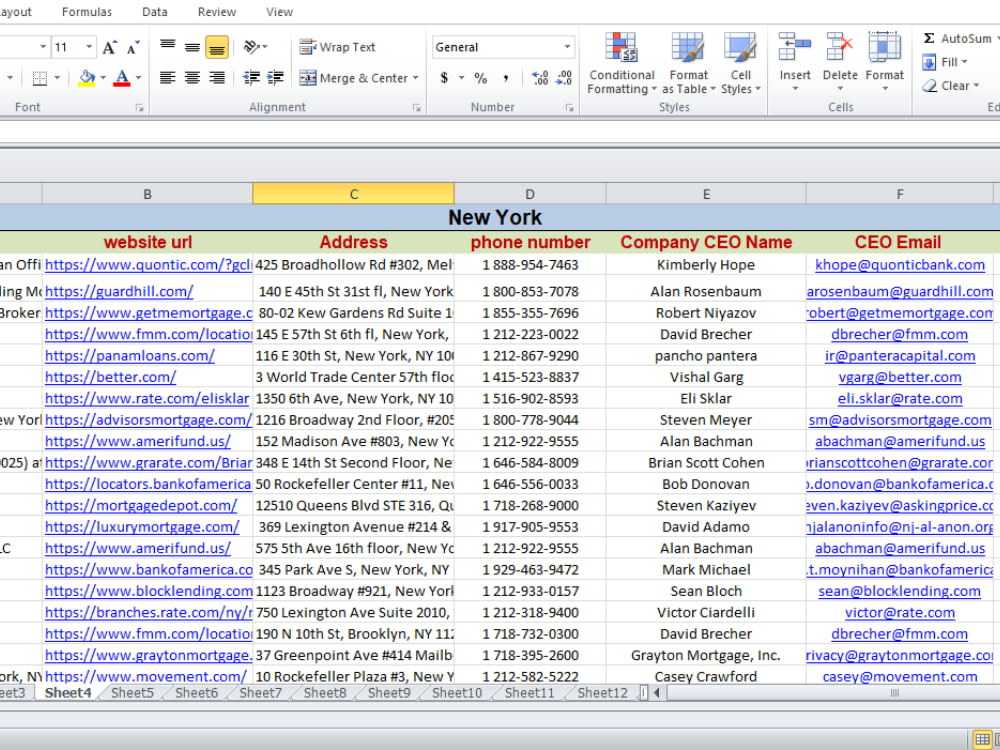Open borders dropdown arrow

pyautogui.click(x=57, y=78)
